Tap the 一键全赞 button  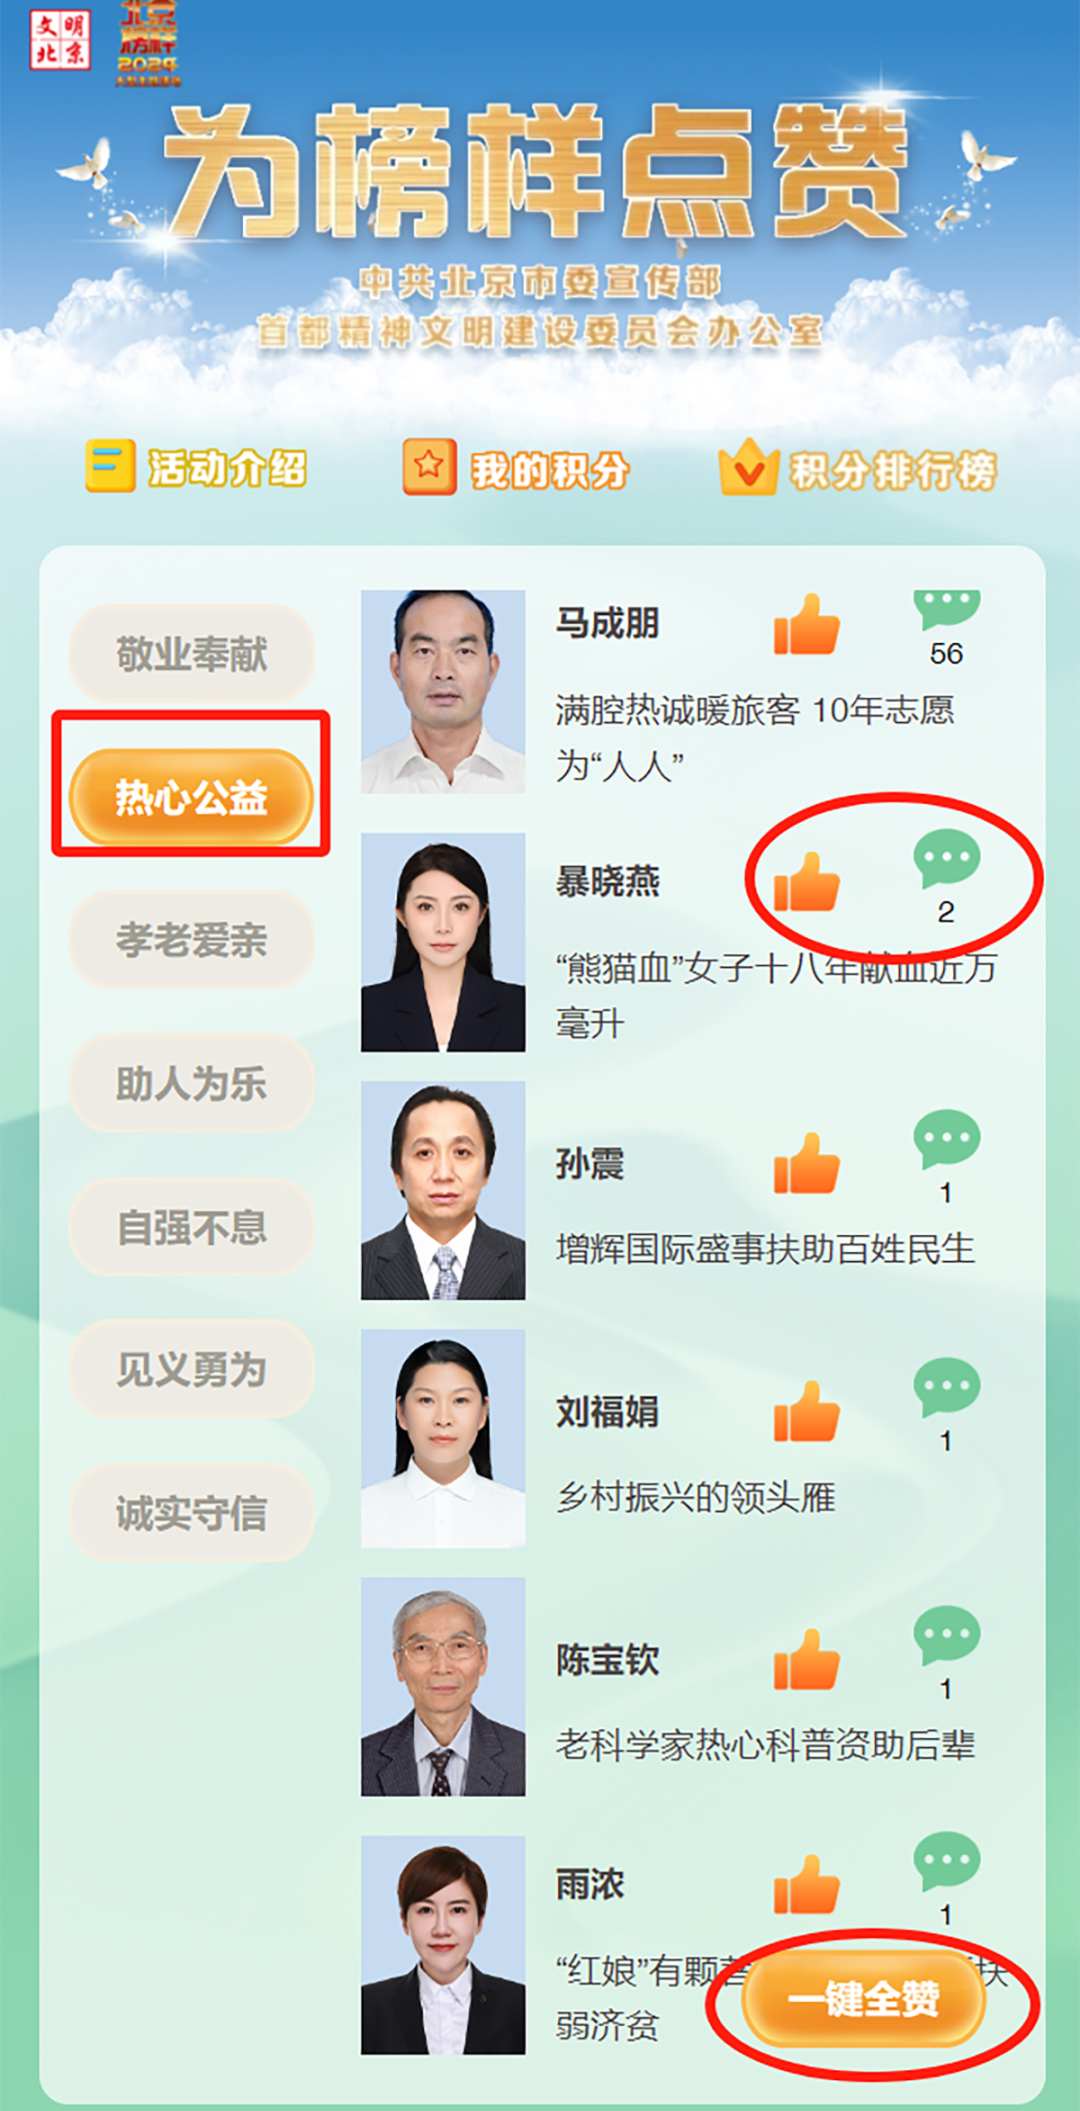pos(863,1998)
